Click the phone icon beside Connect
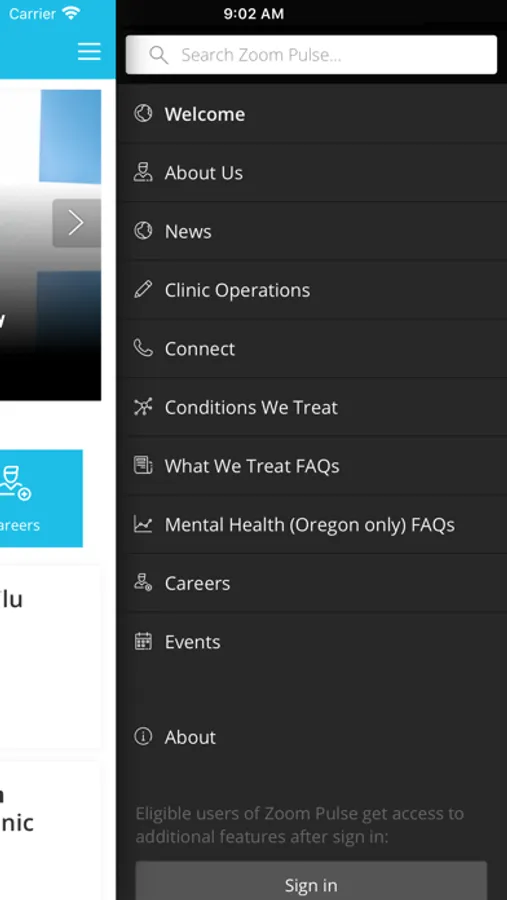 click(143, 348)
